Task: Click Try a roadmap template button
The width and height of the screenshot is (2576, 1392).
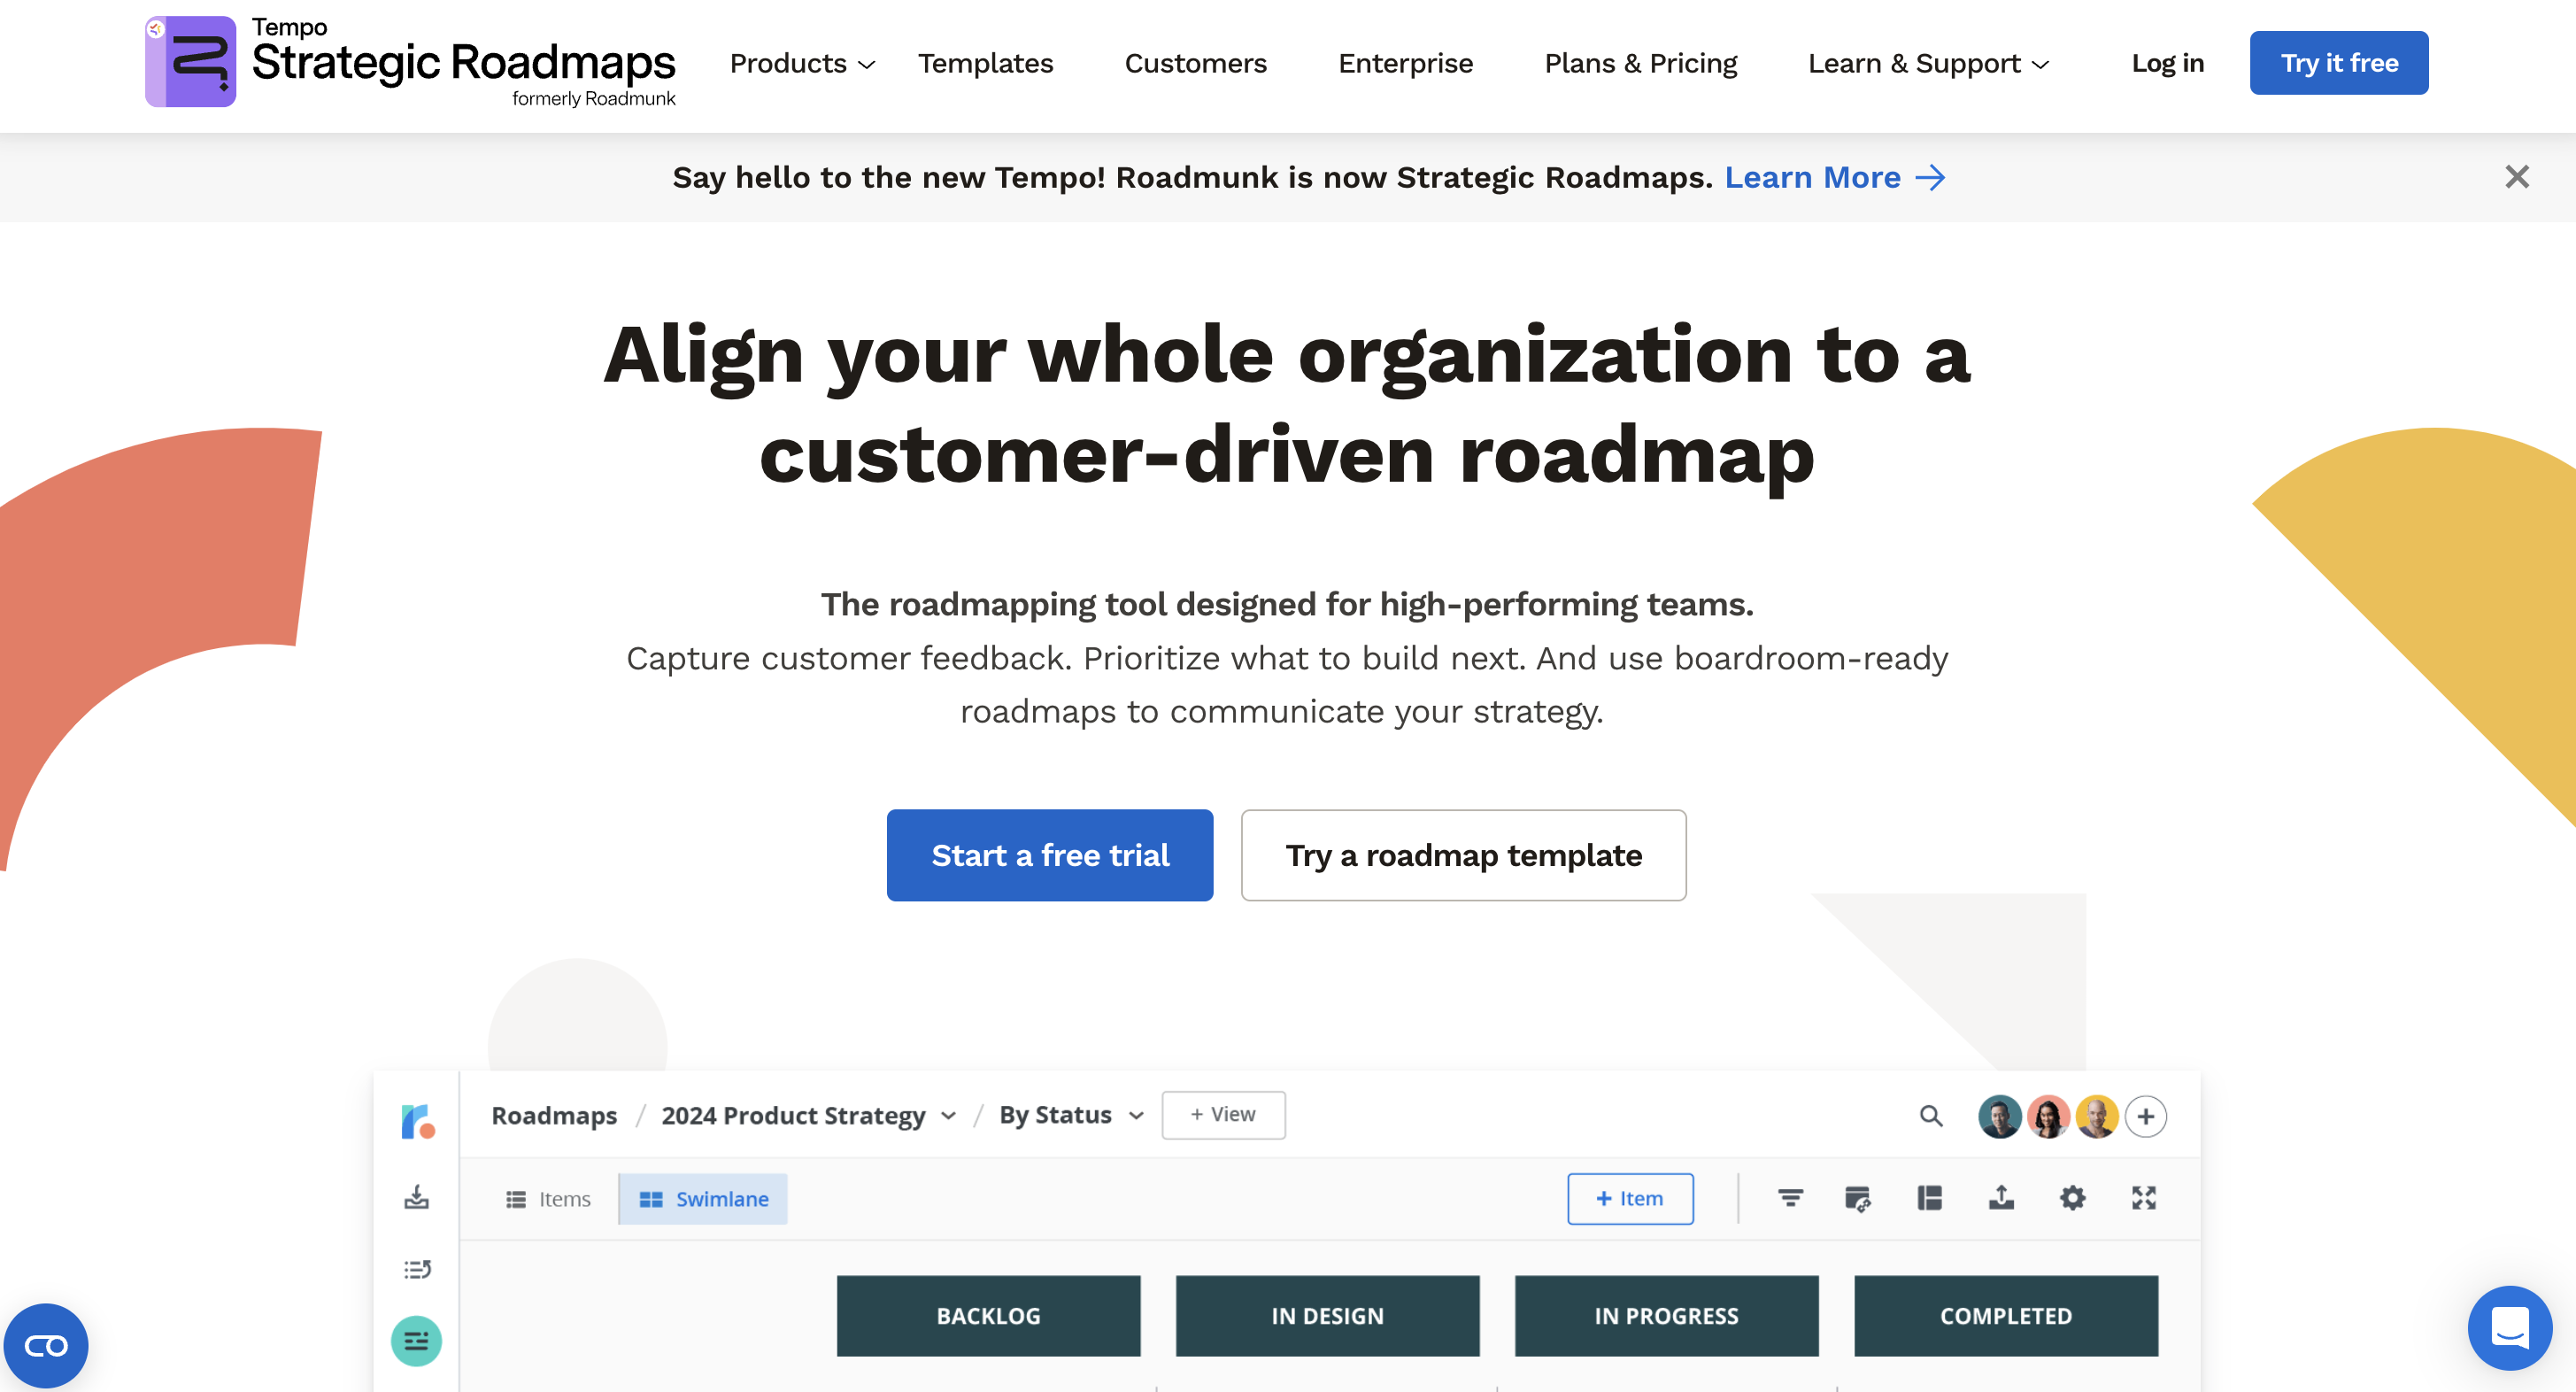Action: pos(1462,854)
